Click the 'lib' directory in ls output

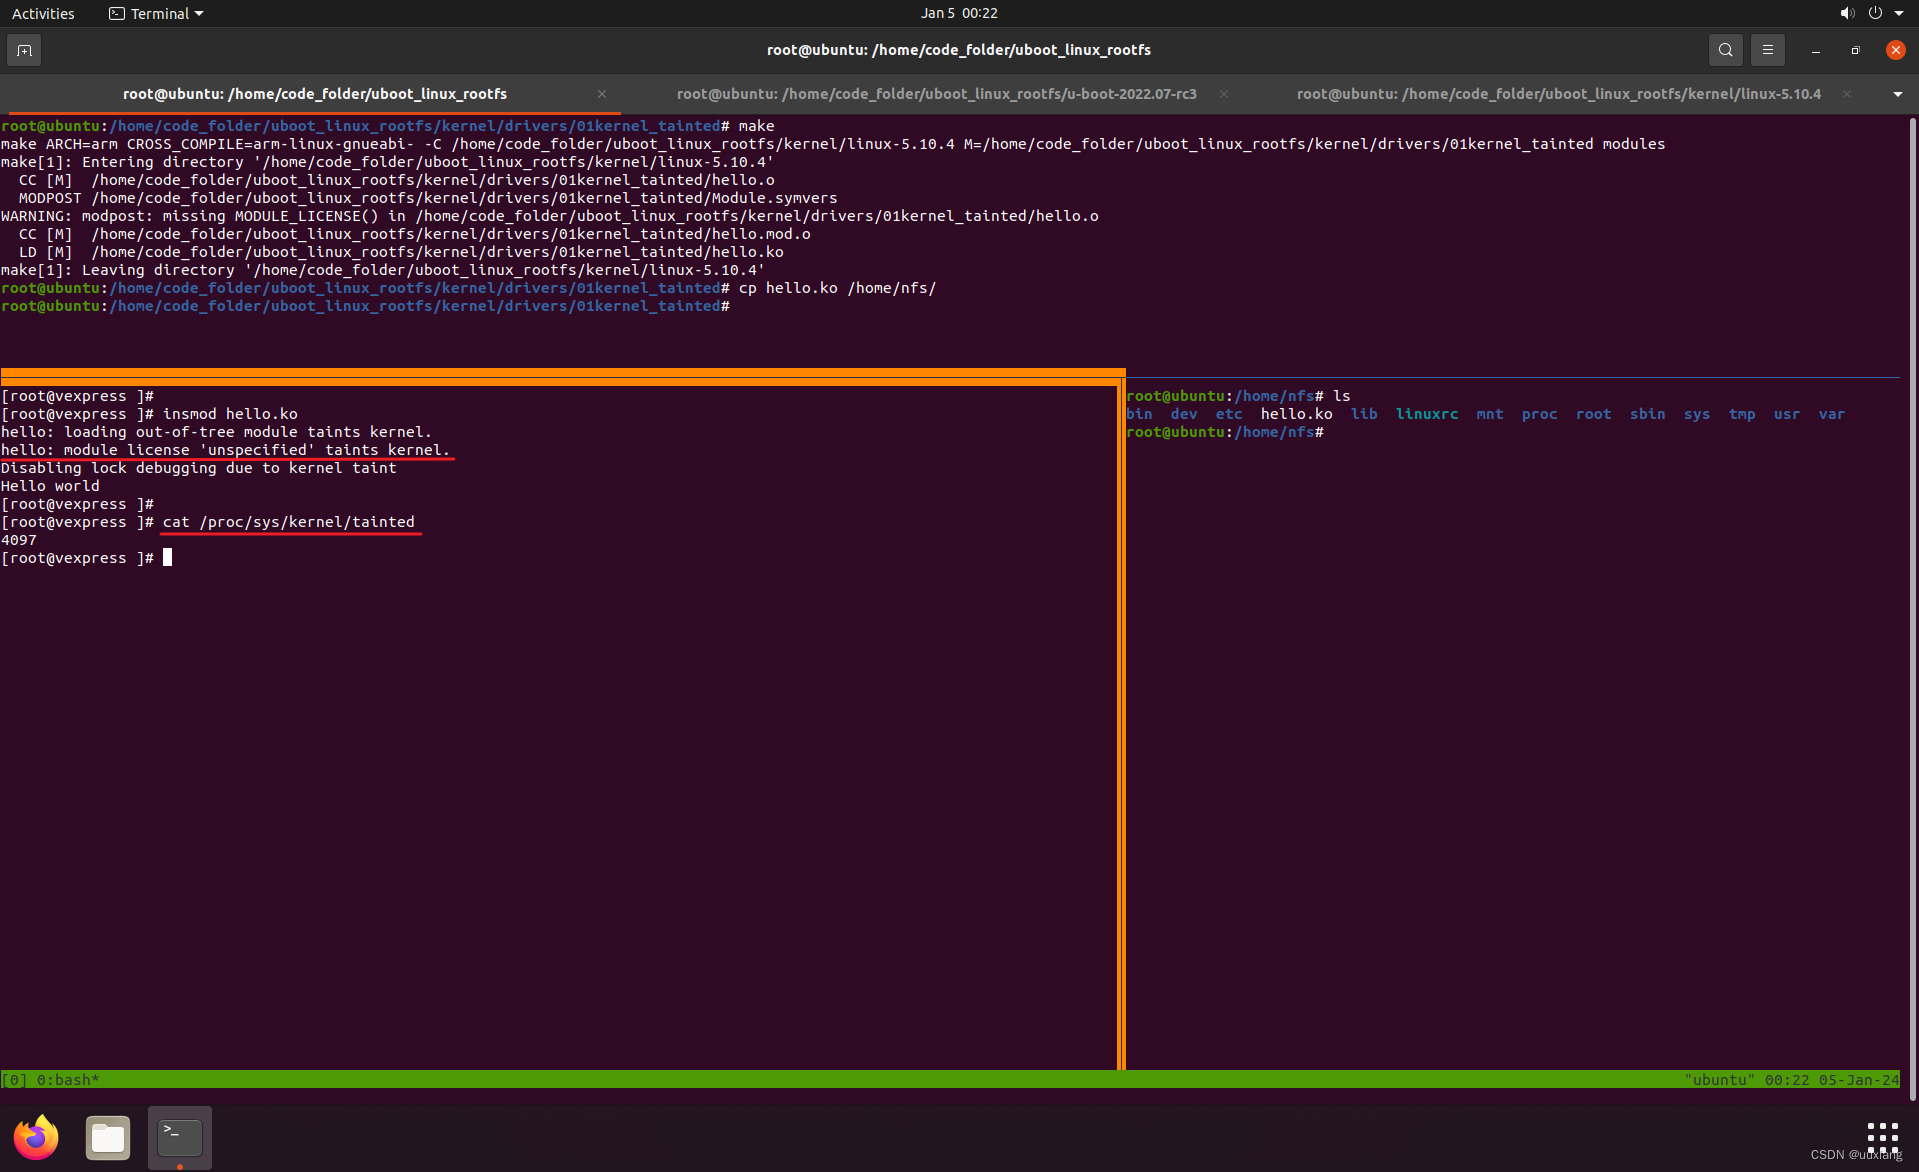(x=1364, y=414)
